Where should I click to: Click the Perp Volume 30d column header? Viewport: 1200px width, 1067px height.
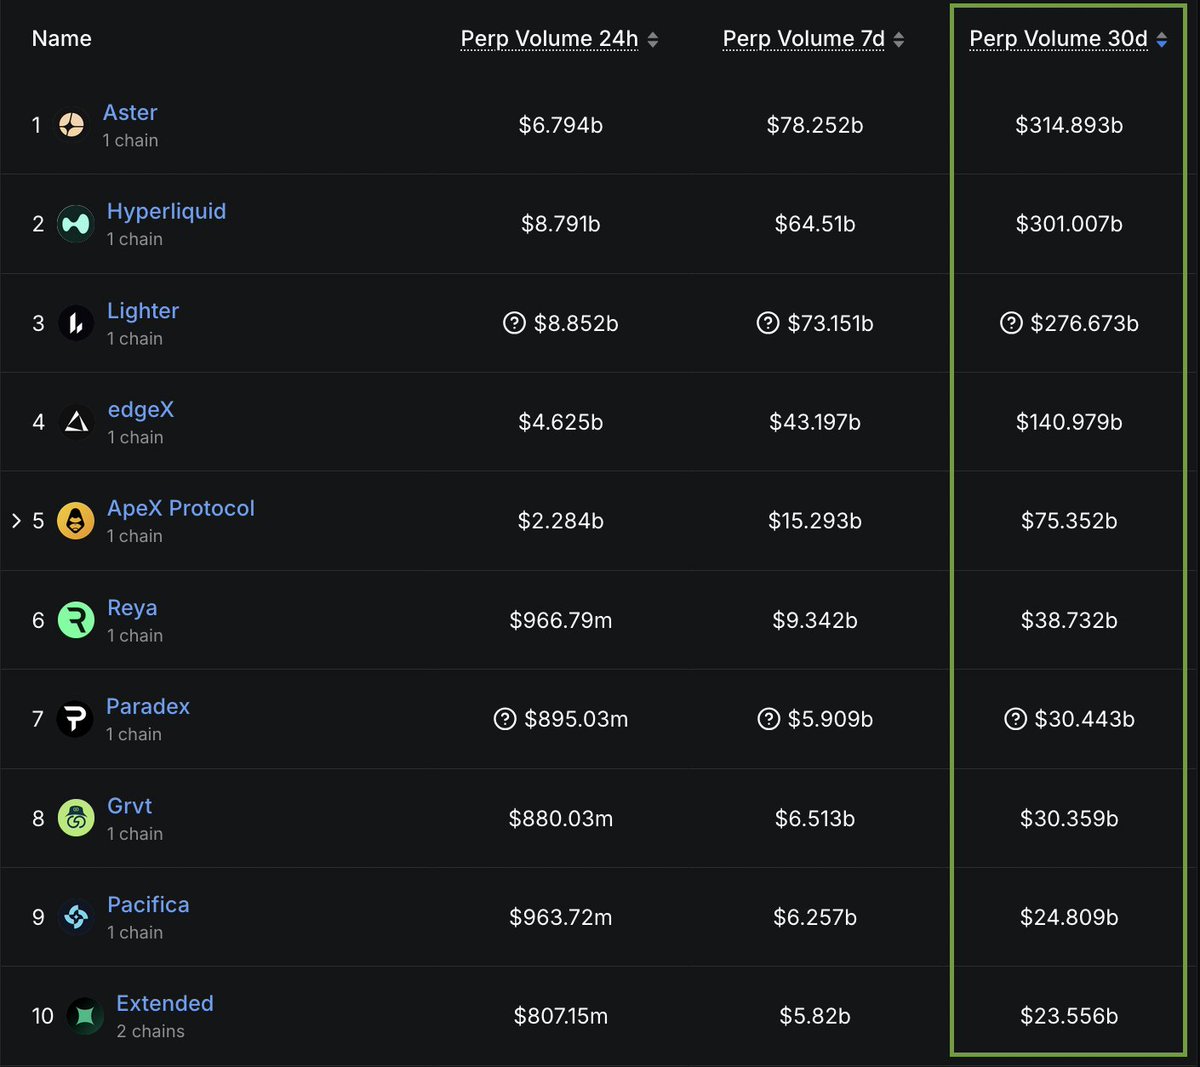click(x=1059, y=39)
